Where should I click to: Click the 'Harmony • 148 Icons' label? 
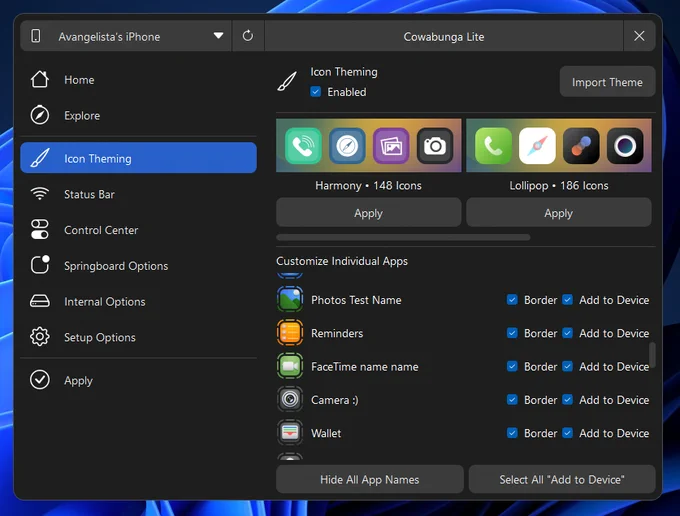tap(368, 186)
